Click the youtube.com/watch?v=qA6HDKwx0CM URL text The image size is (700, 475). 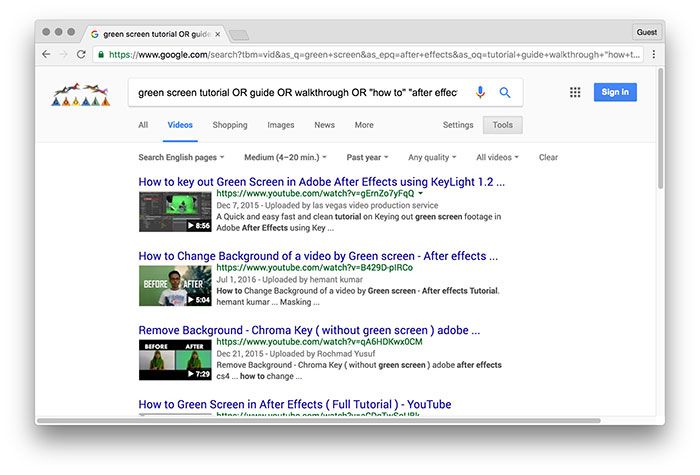(x=319, y=342)
